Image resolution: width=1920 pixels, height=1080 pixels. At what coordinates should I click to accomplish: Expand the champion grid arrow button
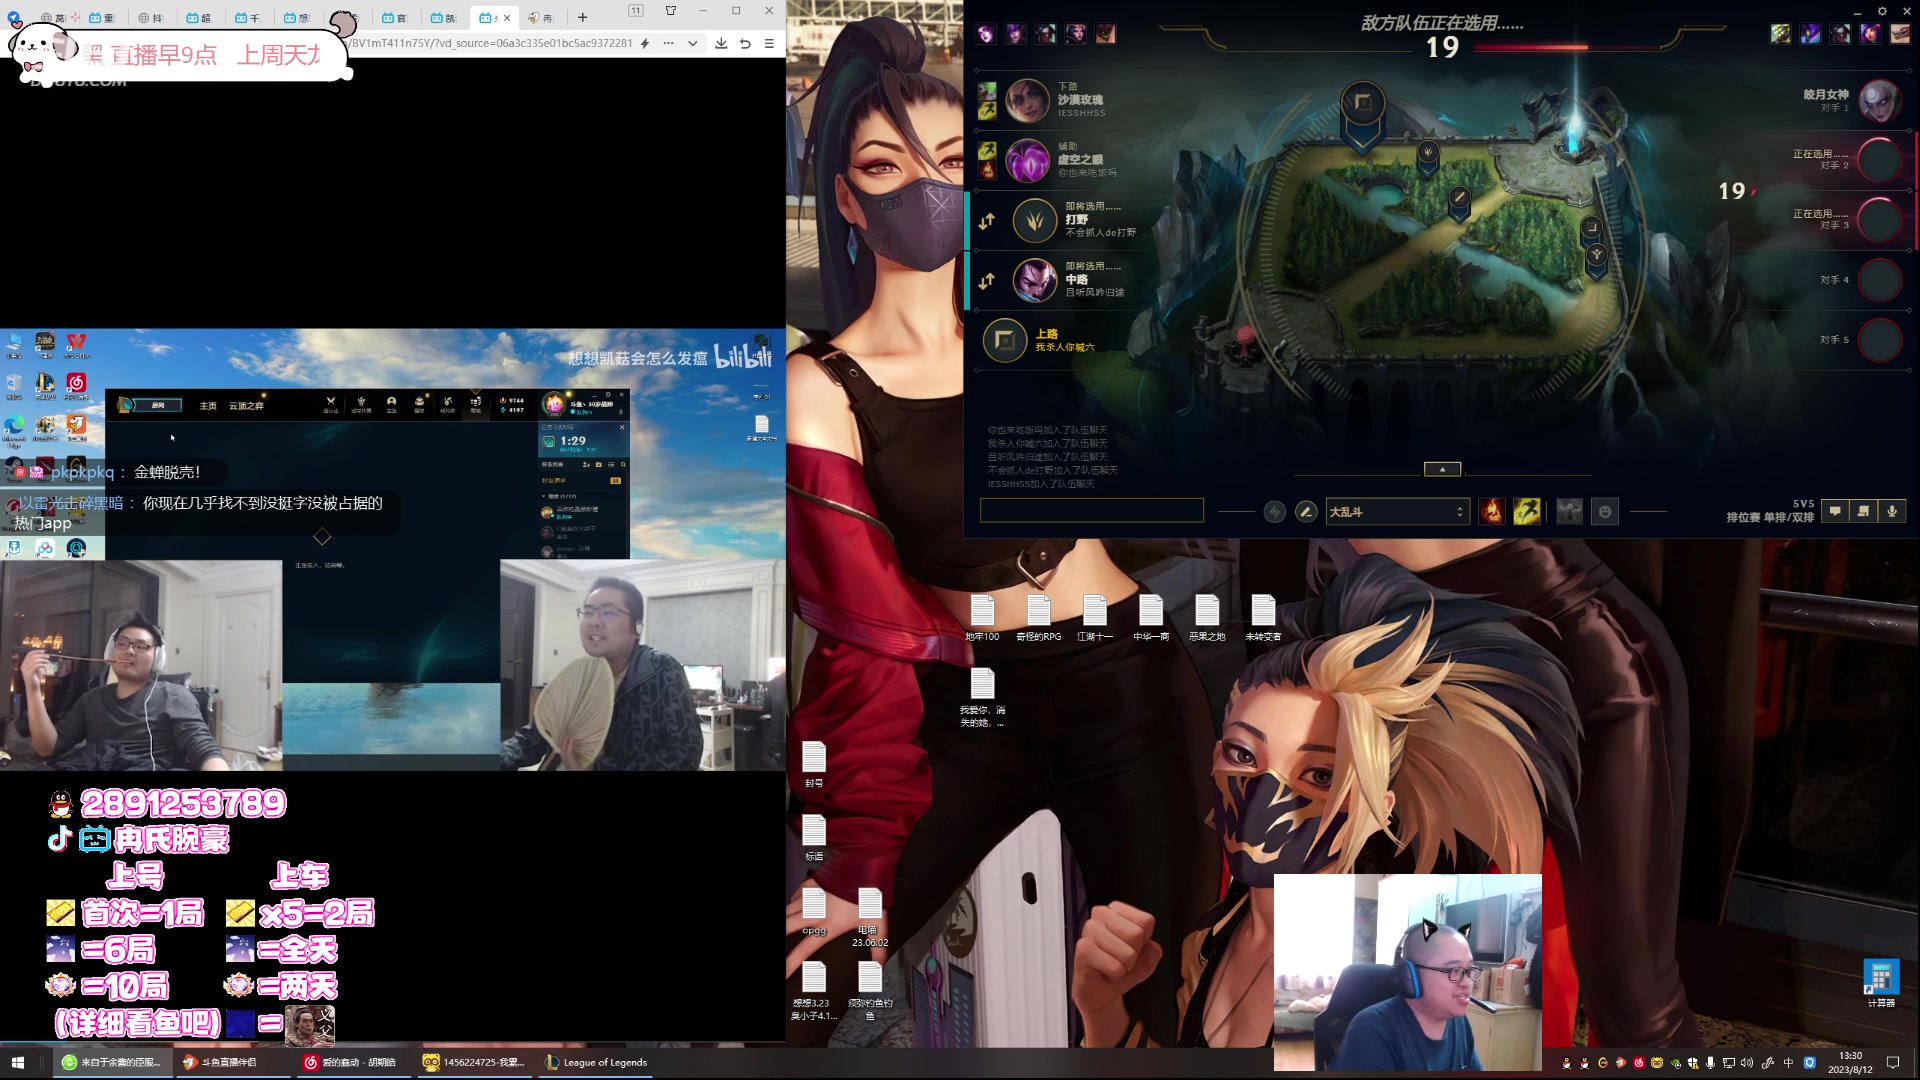[x=1442, y=469]
